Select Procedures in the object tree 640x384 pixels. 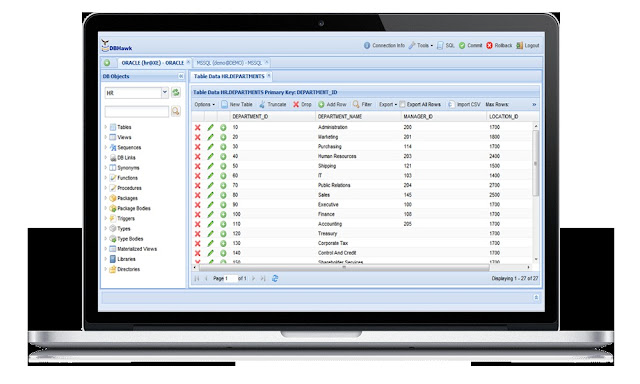point(129,188)
